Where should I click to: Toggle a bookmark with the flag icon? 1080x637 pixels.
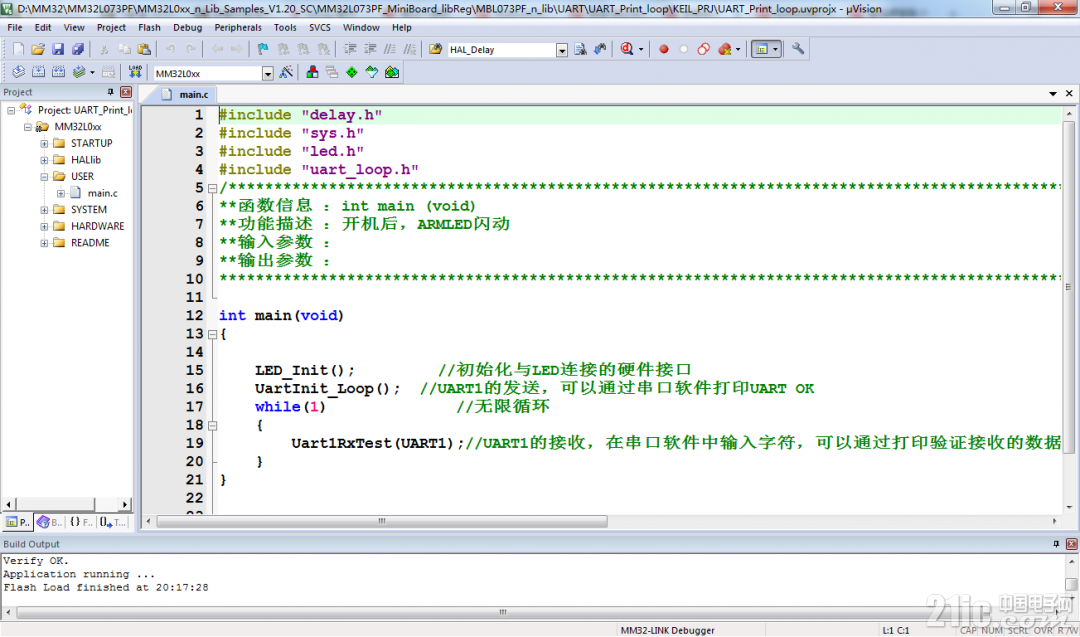[262, 50]
